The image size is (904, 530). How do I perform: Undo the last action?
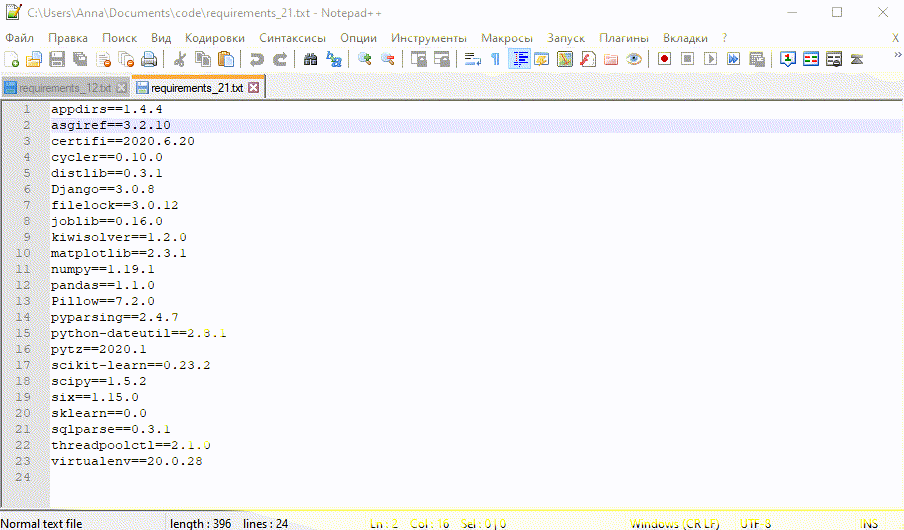pos(257,59)
